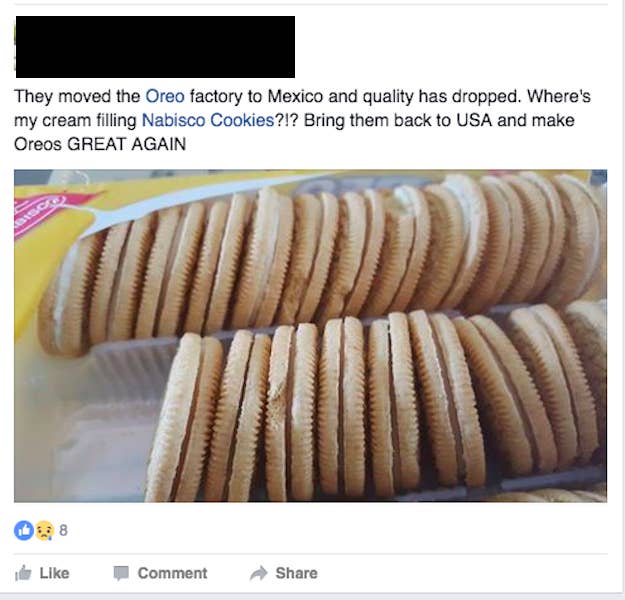This screenshot has width=625, height=600.
Task: Click the Comment text button
Action: (x=172, y=573)
